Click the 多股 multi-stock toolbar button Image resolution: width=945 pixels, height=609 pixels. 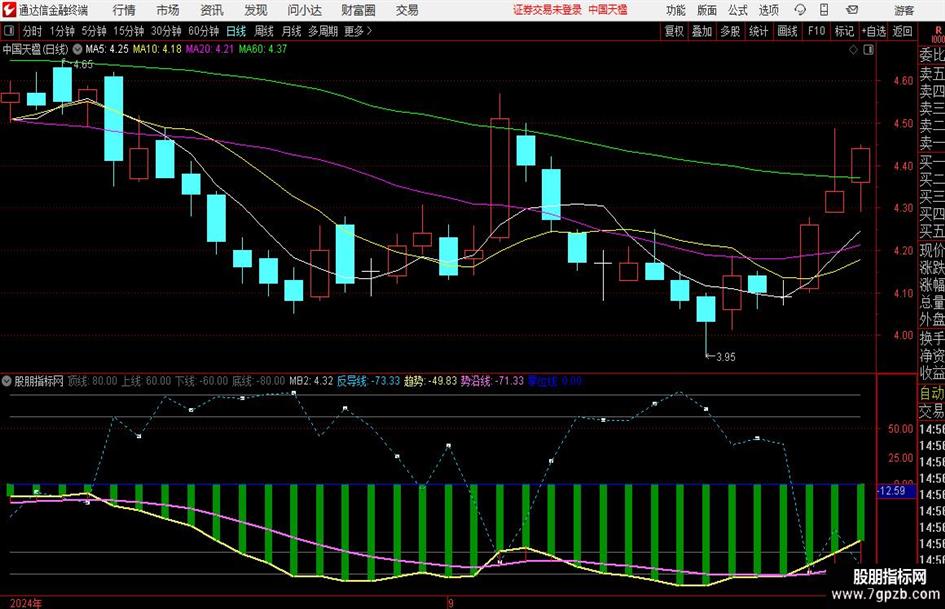click(730, 31)
